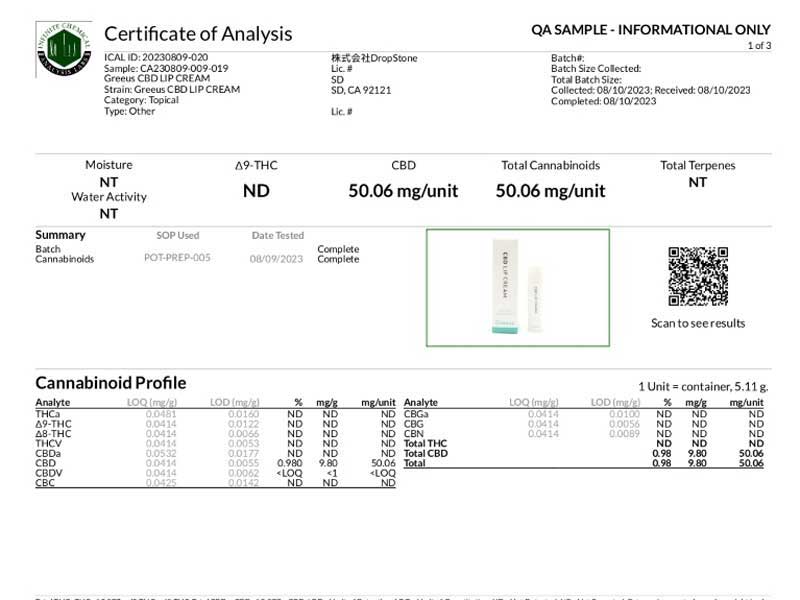
Task: Select the POT-PREP-005 SOP code
Action: (x=177, y=258)
